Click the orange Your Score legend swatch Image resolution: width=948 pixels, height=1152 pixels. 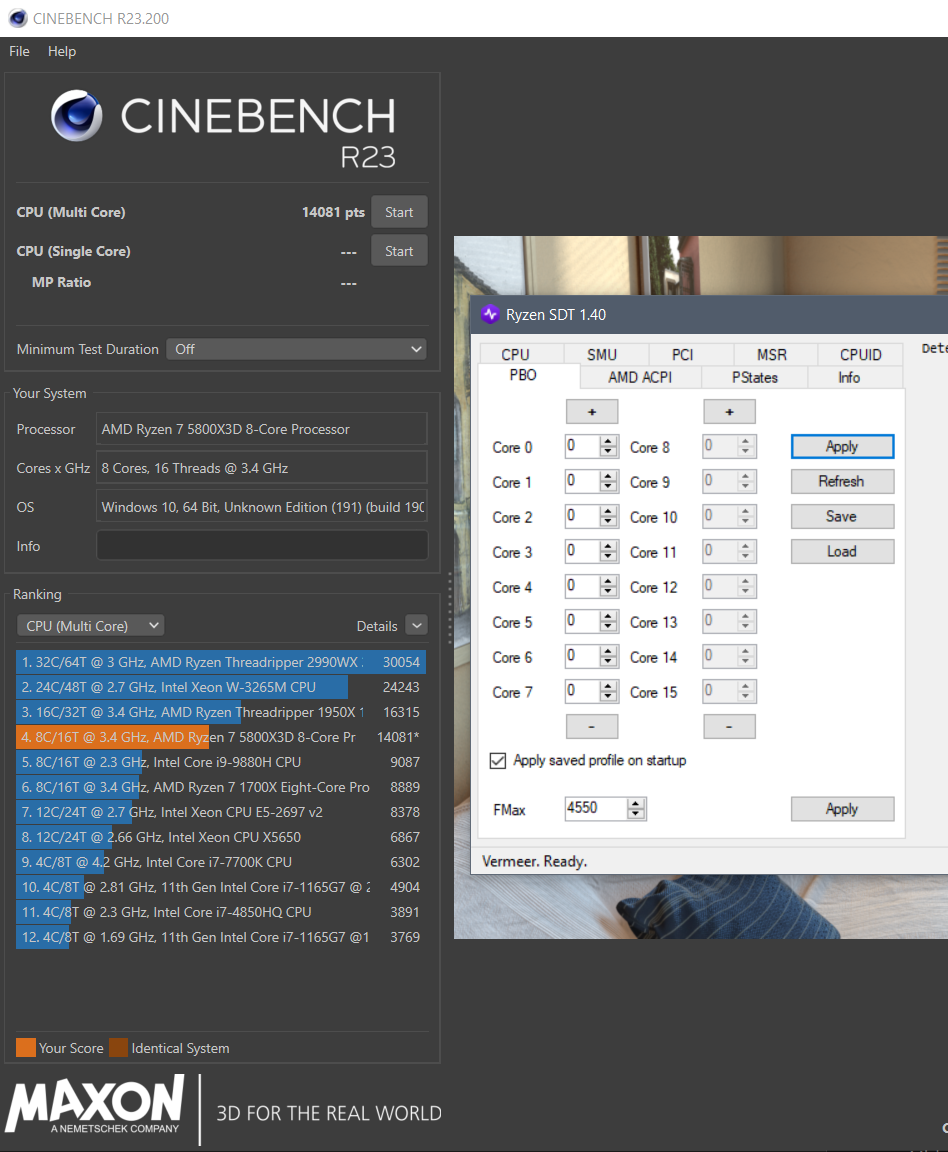point(26,1048)
